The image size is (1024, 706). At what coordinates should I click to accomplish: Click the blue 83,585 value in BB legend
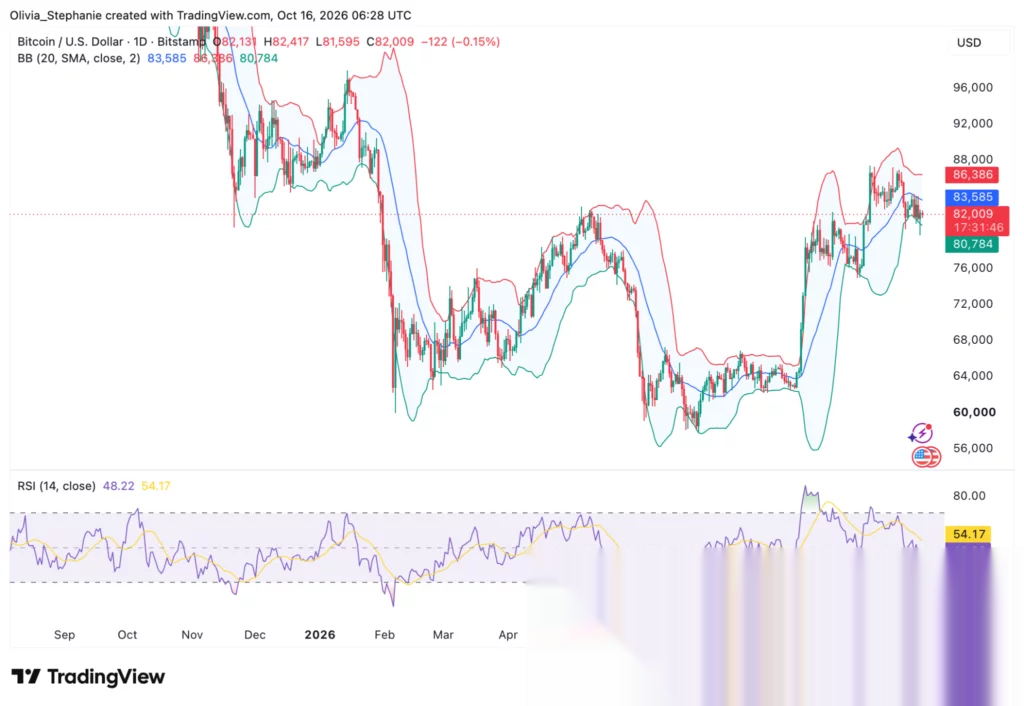(167, 58)
